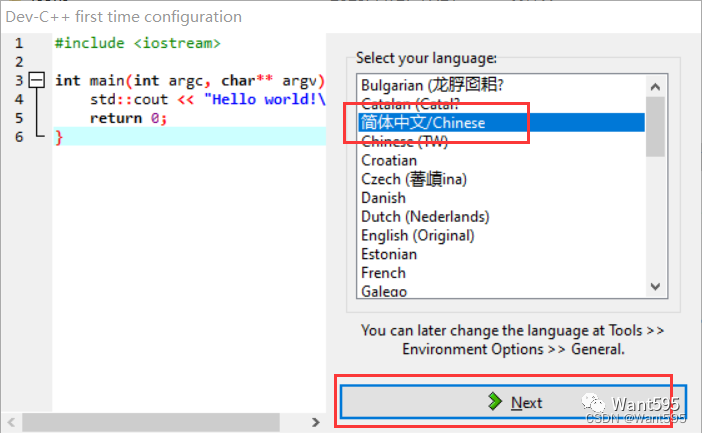Click the return 0; code line
702x433 pixels.
point(128,118)
